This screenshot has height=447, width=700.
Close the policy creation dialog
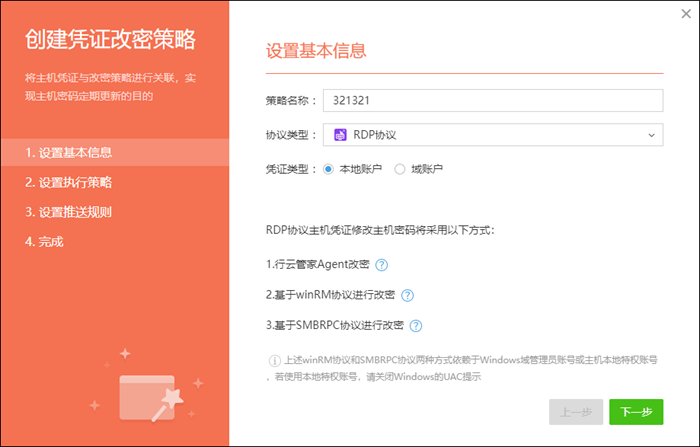pos(685,13)
